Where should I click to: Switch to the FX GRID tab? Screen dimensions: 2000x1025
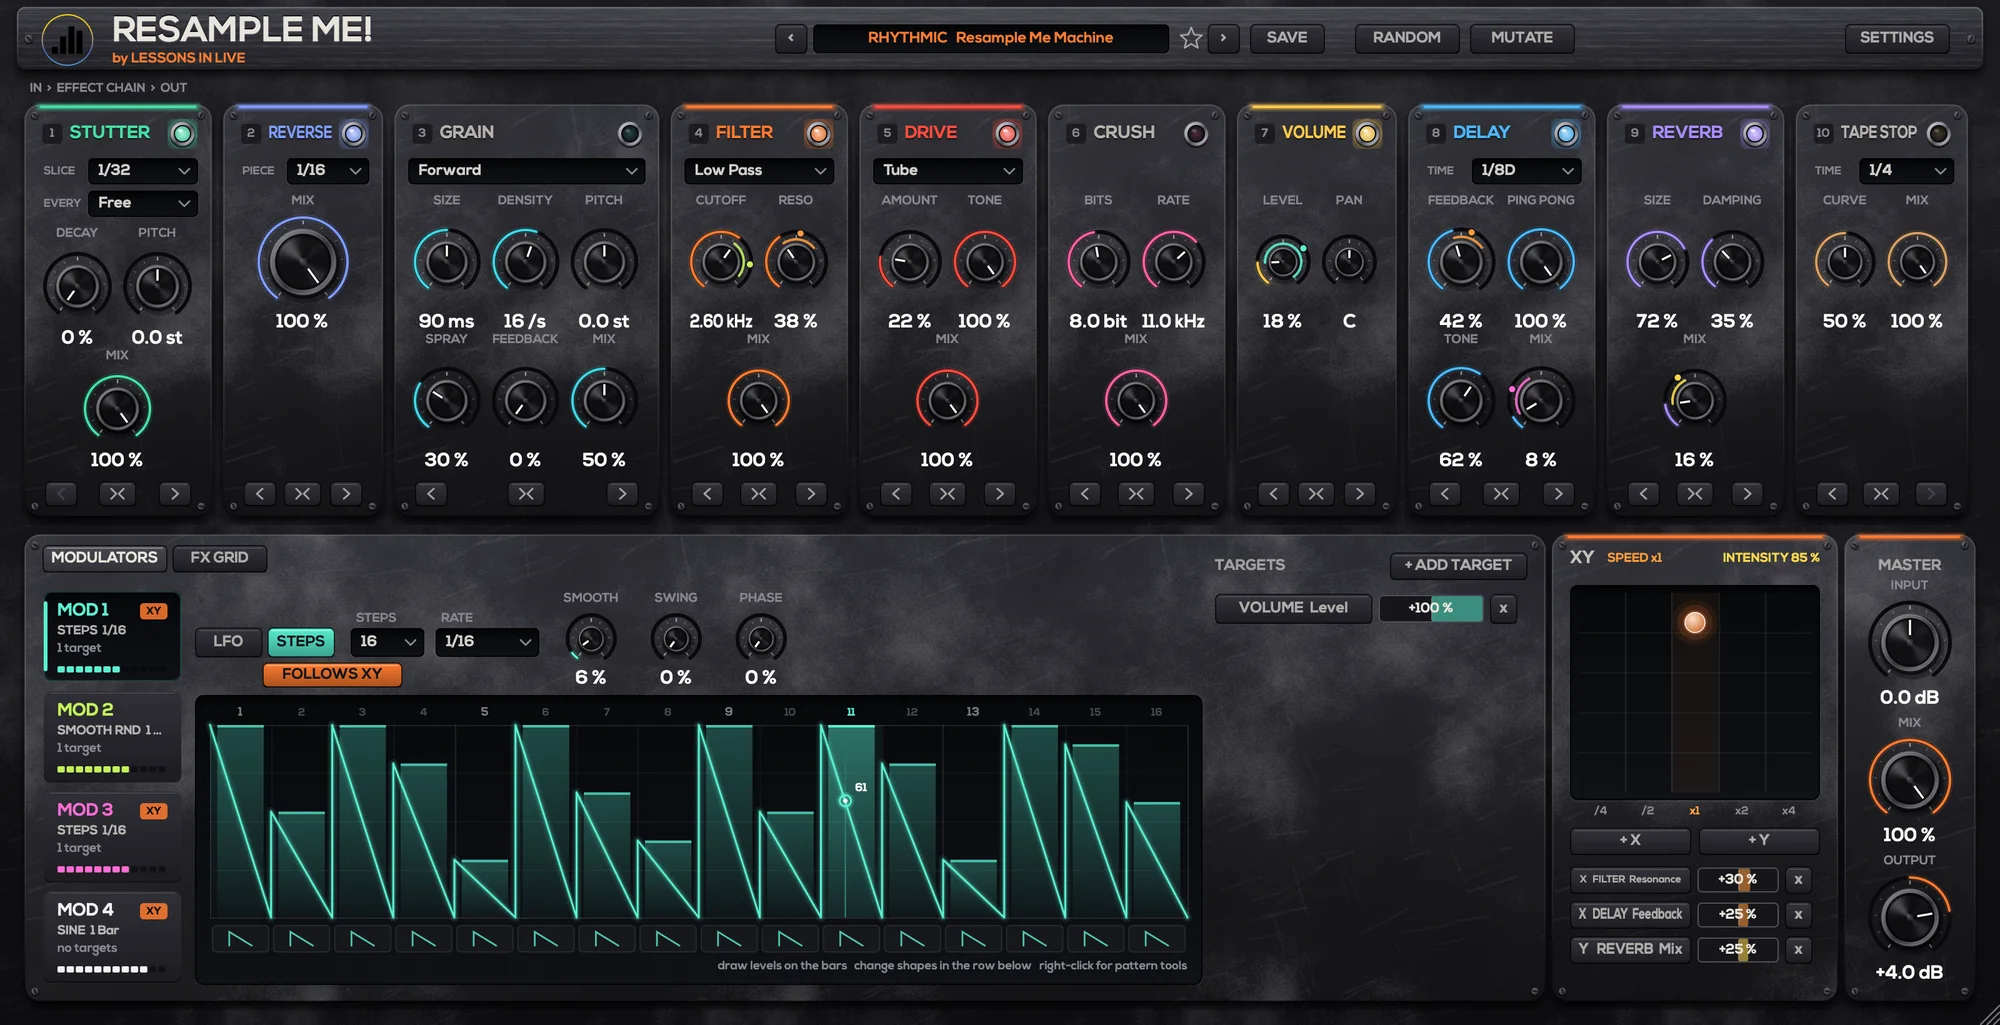(219, 557)
